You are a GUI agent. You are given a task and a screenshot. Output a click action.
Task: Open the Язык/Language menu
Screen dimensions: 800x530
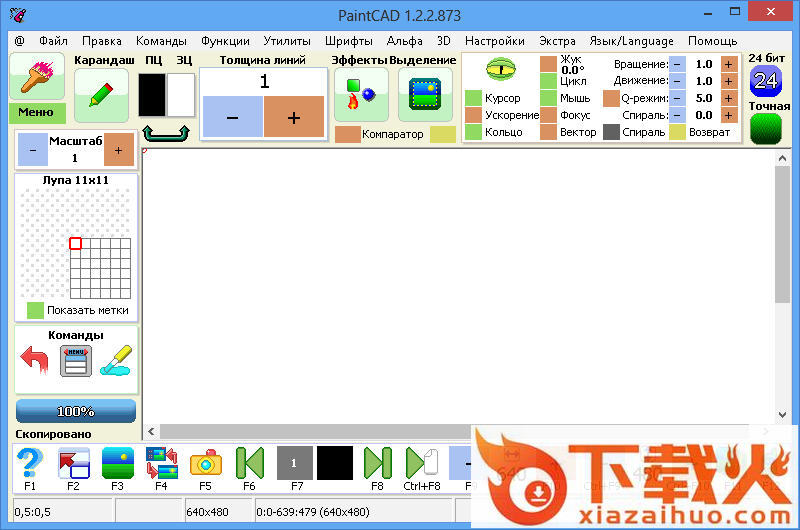[632, 41]
